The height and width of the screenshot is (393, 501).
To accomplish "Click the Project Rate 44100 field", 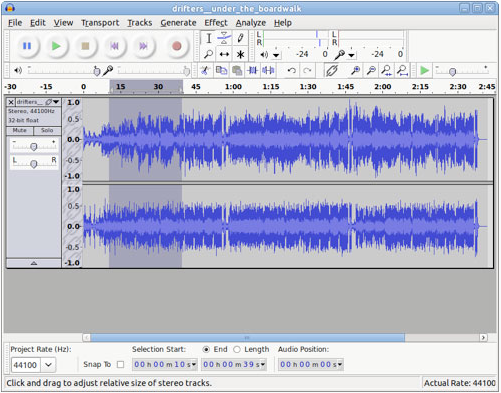I will pyautogui.click(x=26, y=365).
